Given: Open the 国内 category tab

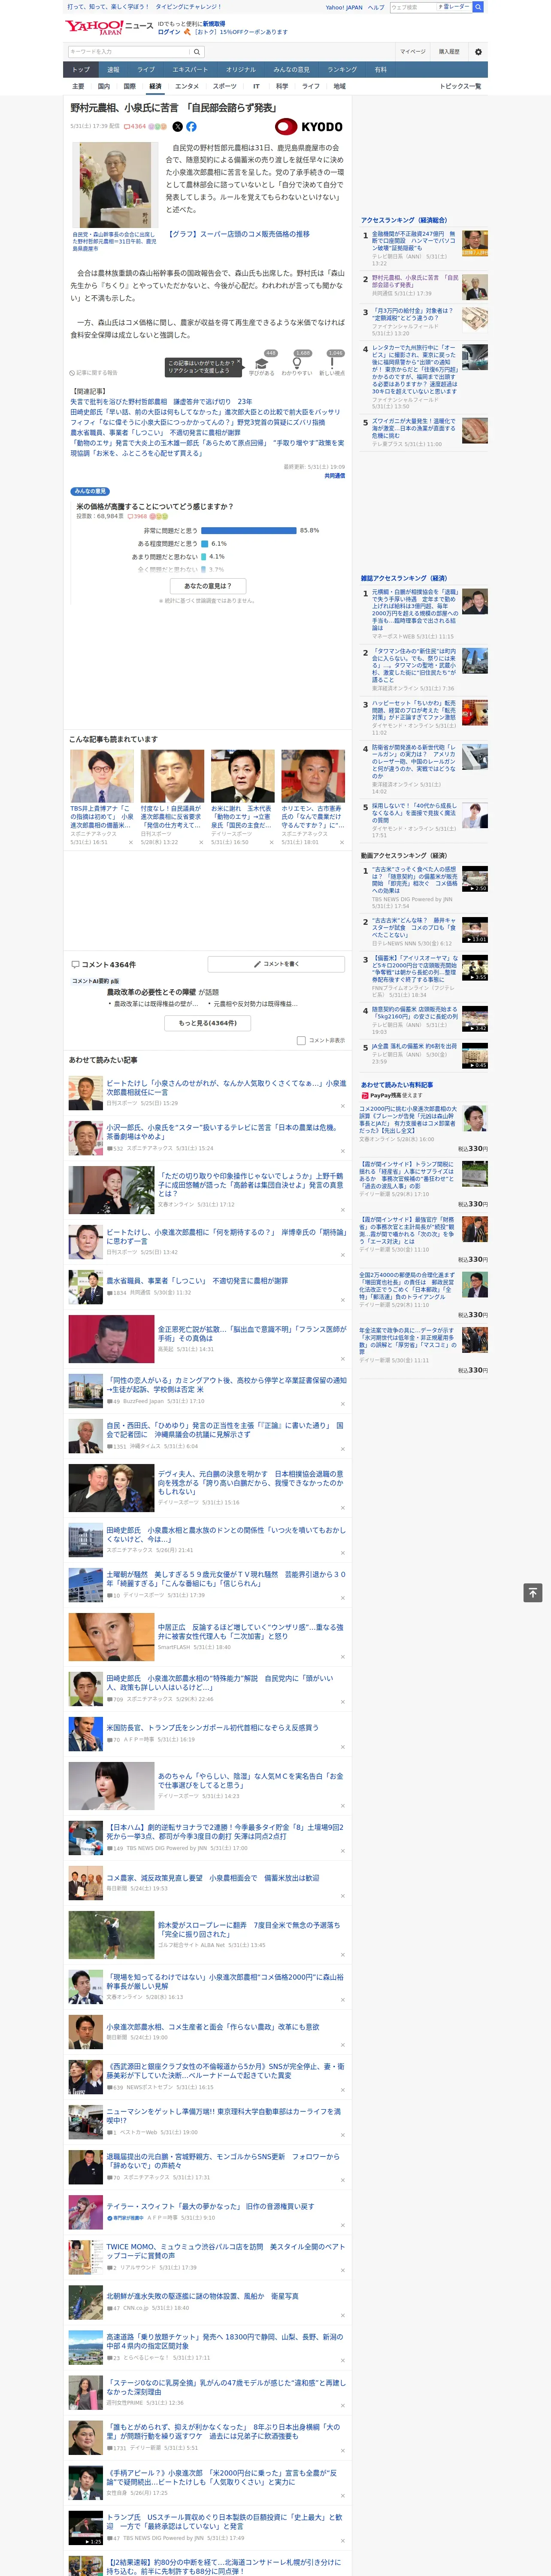Looking at the screenshot, I should (104, 86).
